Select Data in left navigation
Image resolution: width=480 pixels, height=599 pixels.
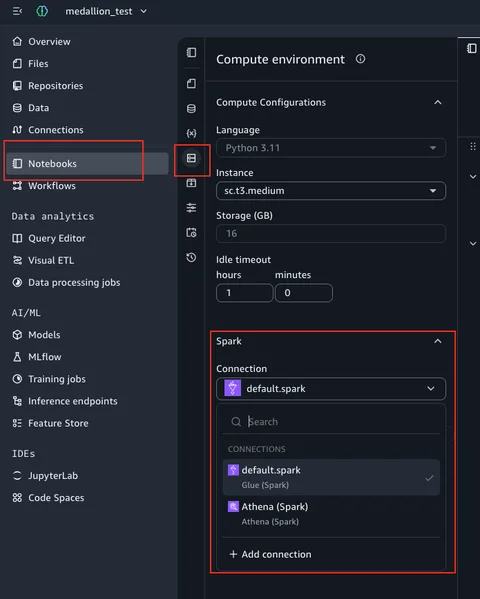pyautogui.click(x=31, y=108)
